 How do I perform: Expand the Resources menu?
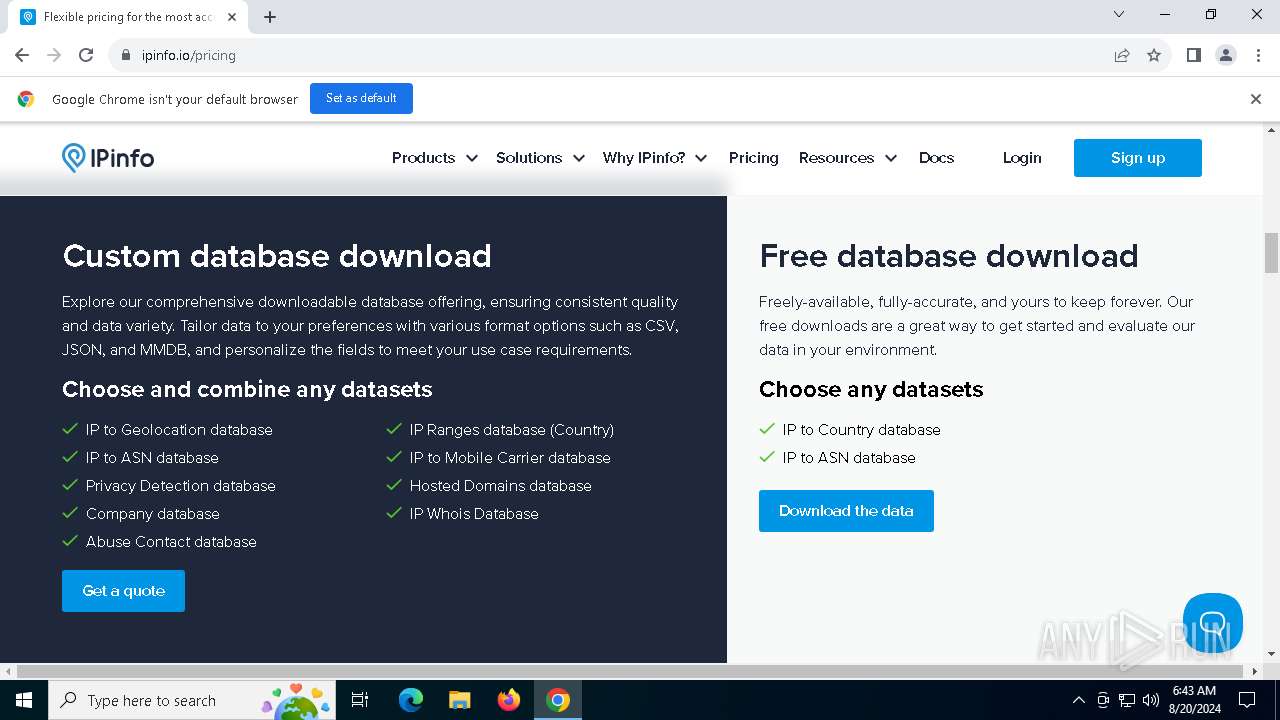coord(848,158)
